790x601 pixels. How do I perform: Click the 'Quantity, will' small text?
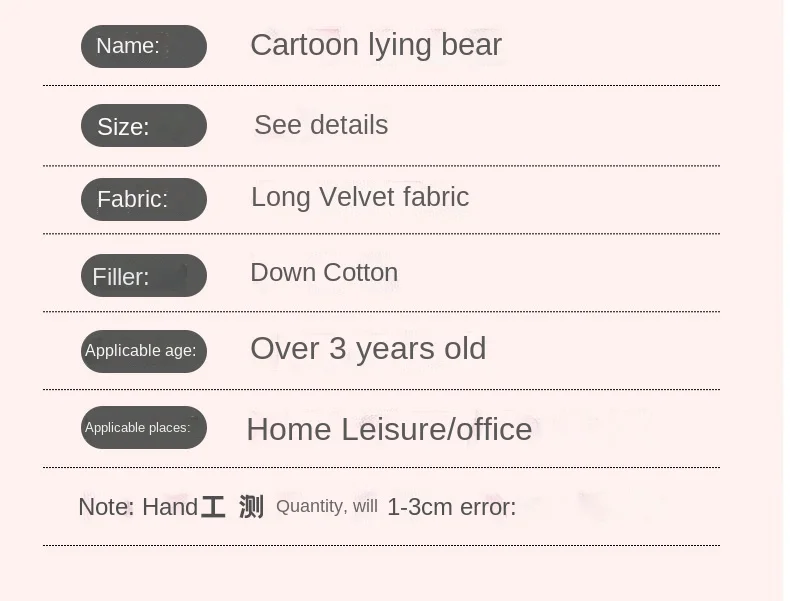click(326, 506)
